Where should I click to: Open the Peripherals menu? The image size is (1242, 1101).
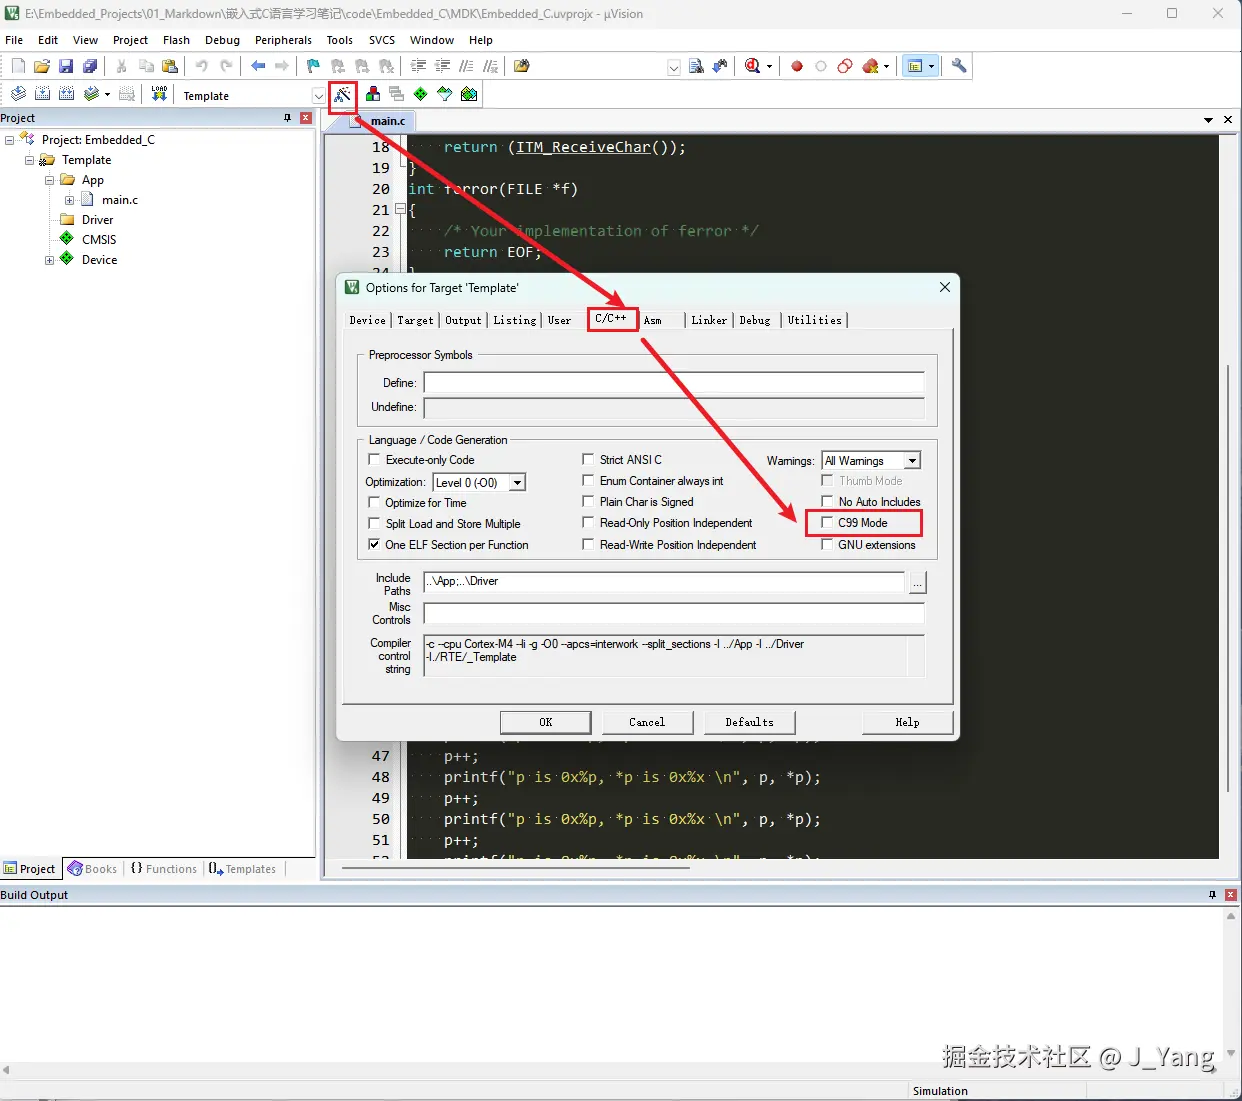[283, 40]
